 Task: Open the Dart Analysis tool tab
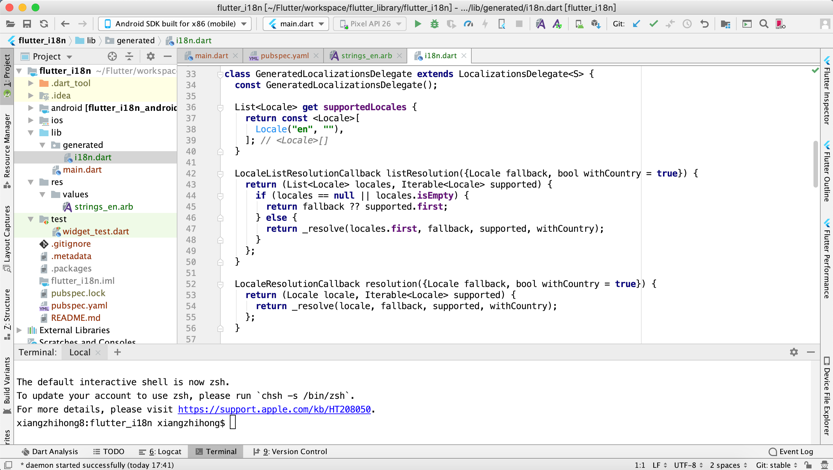[49, 451]
